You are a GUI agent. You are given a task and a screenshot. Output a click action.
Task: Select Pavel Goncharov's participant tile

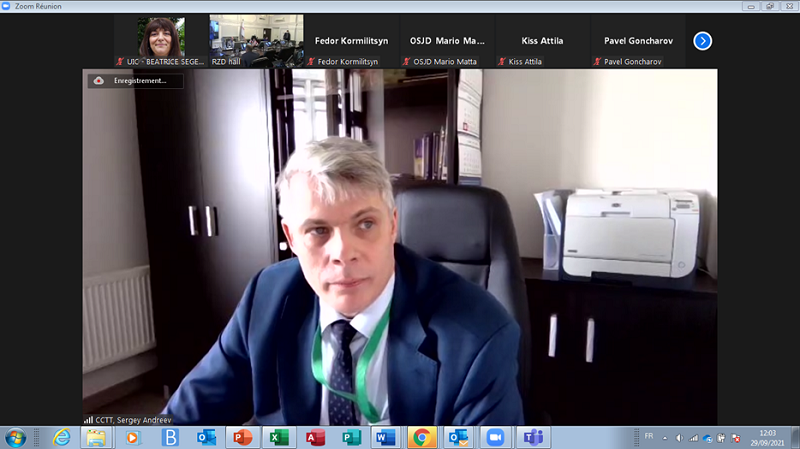638,42
